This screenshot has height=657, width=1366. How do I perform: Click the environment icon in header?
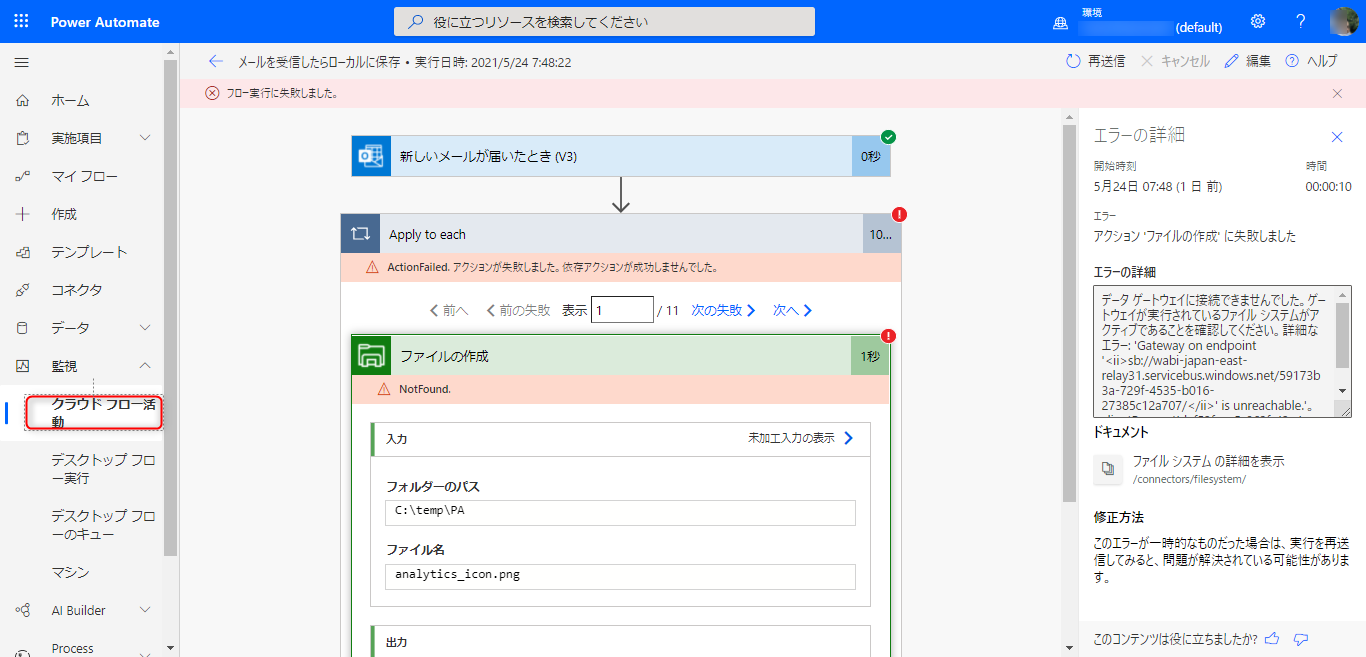(x=1061, y=22)
